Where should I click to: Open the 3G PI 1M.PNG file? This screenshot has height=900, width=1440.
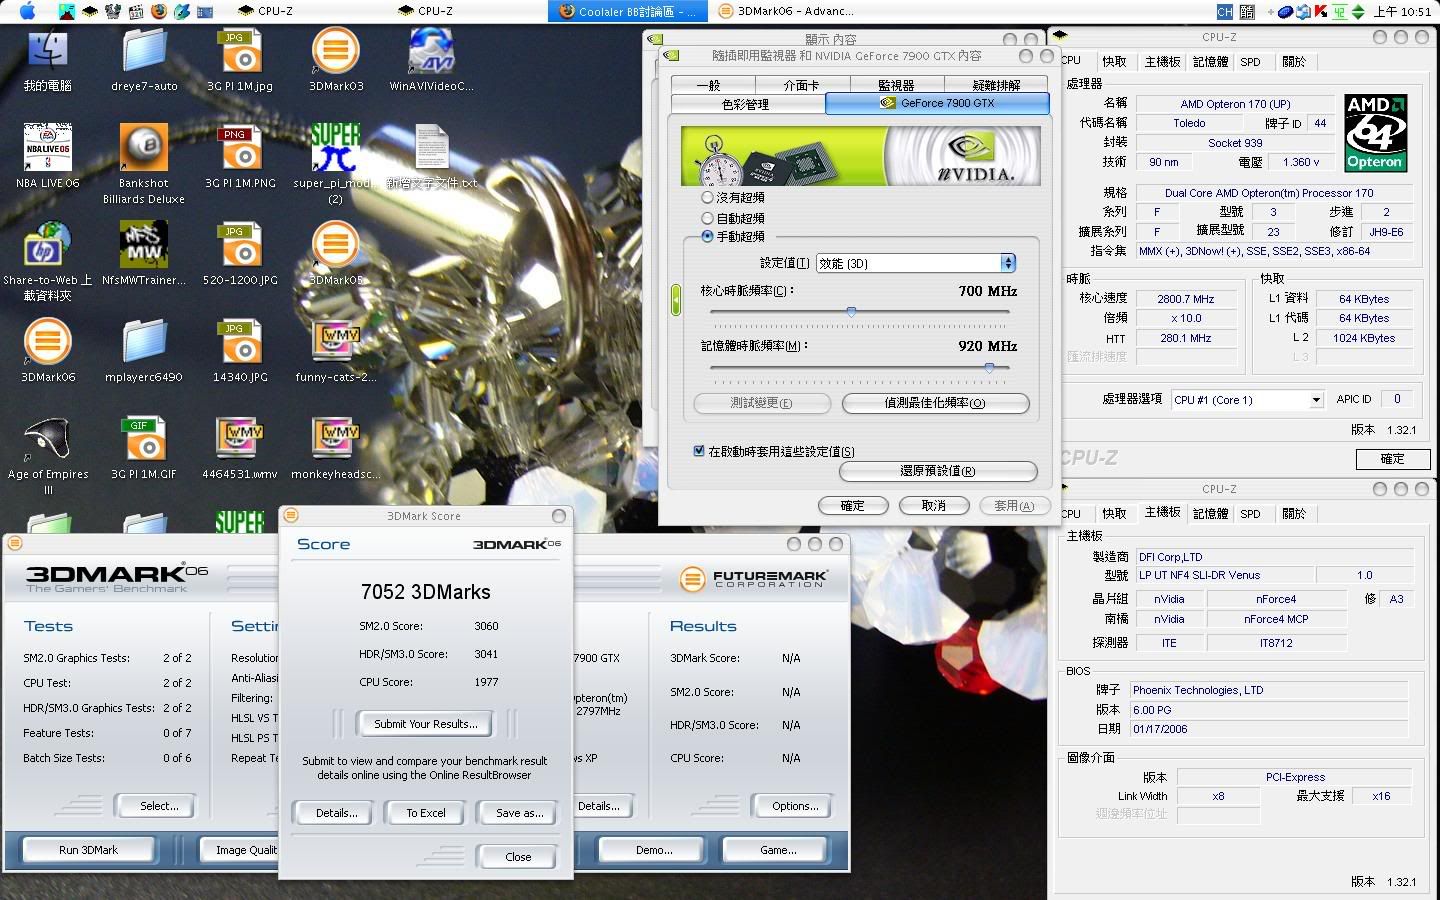point(240,156)
